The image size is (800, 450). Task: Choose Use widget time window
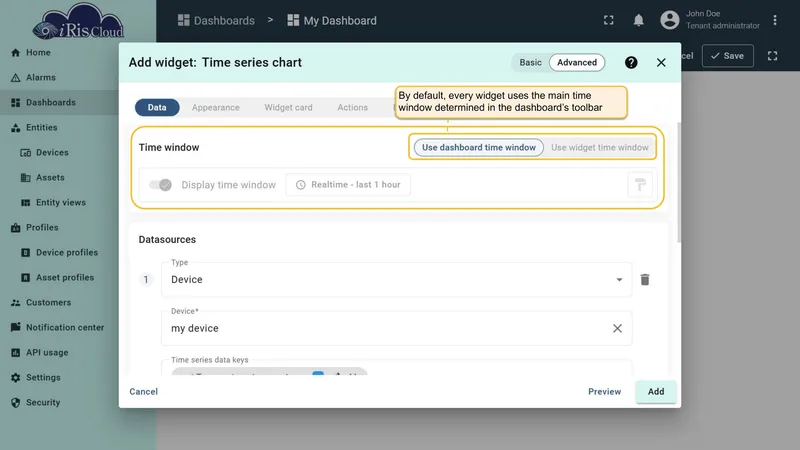click(599, 147)
